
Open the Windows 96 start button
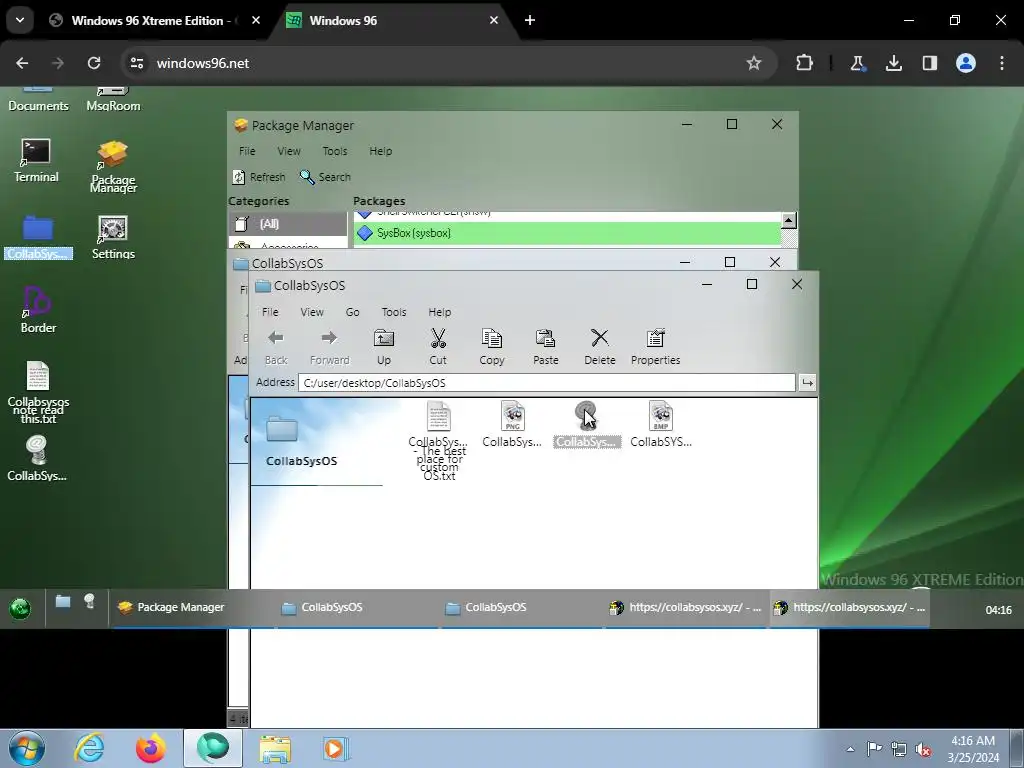20,608
